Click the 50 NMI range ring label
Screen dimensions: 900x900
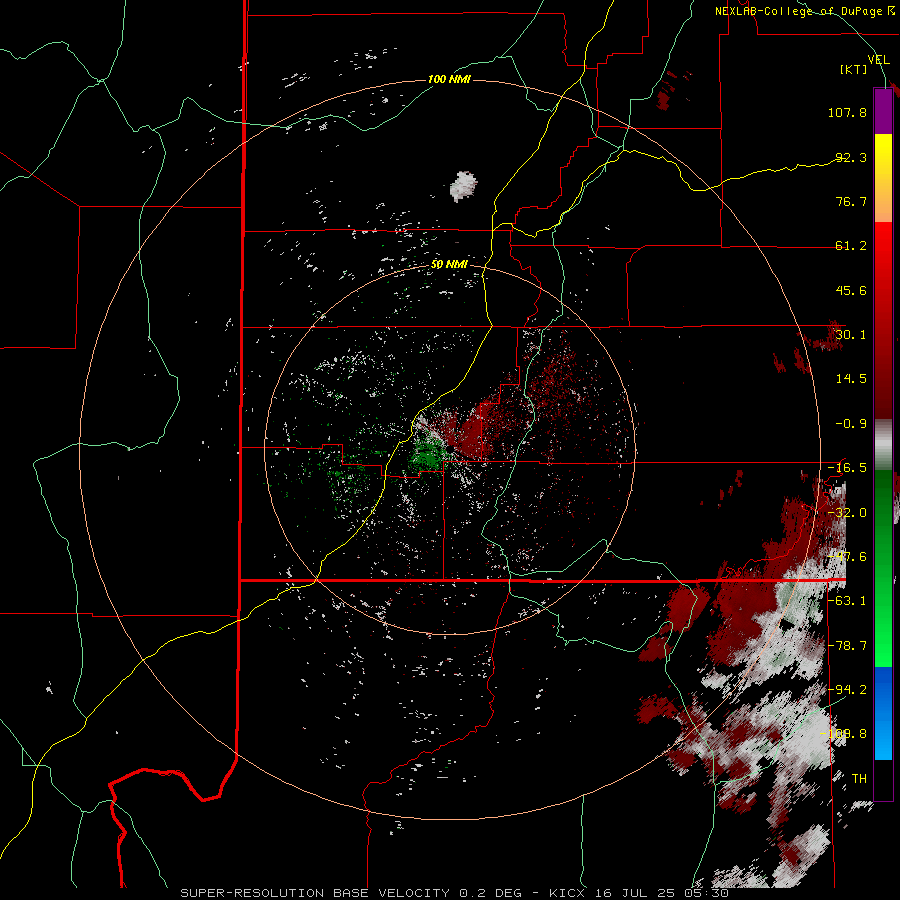(449, 265)
